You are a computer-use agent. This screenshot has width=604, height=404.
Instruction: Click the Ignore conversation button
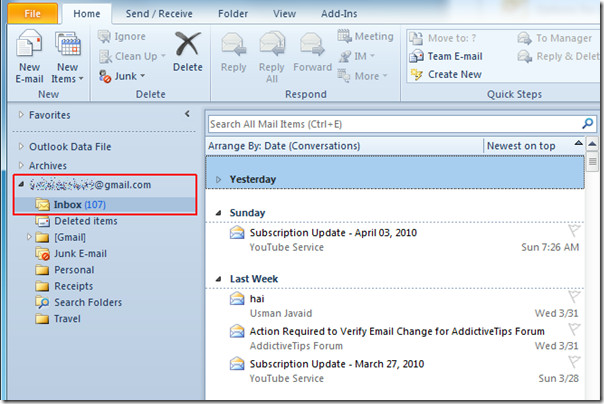tap(122, 36)
